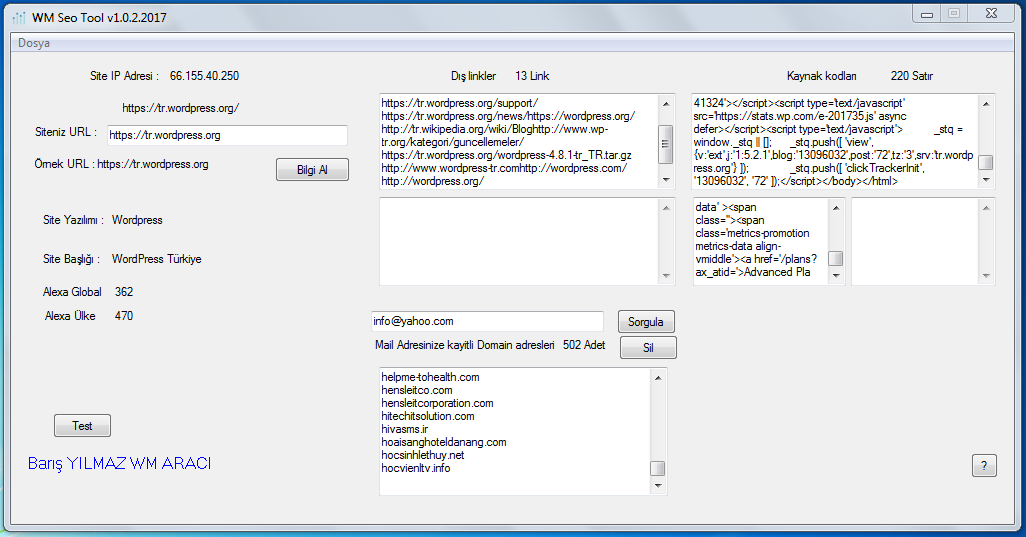Click inside the empty rightmost textbox
1026x537 pixels.
(x=915, y=241)
